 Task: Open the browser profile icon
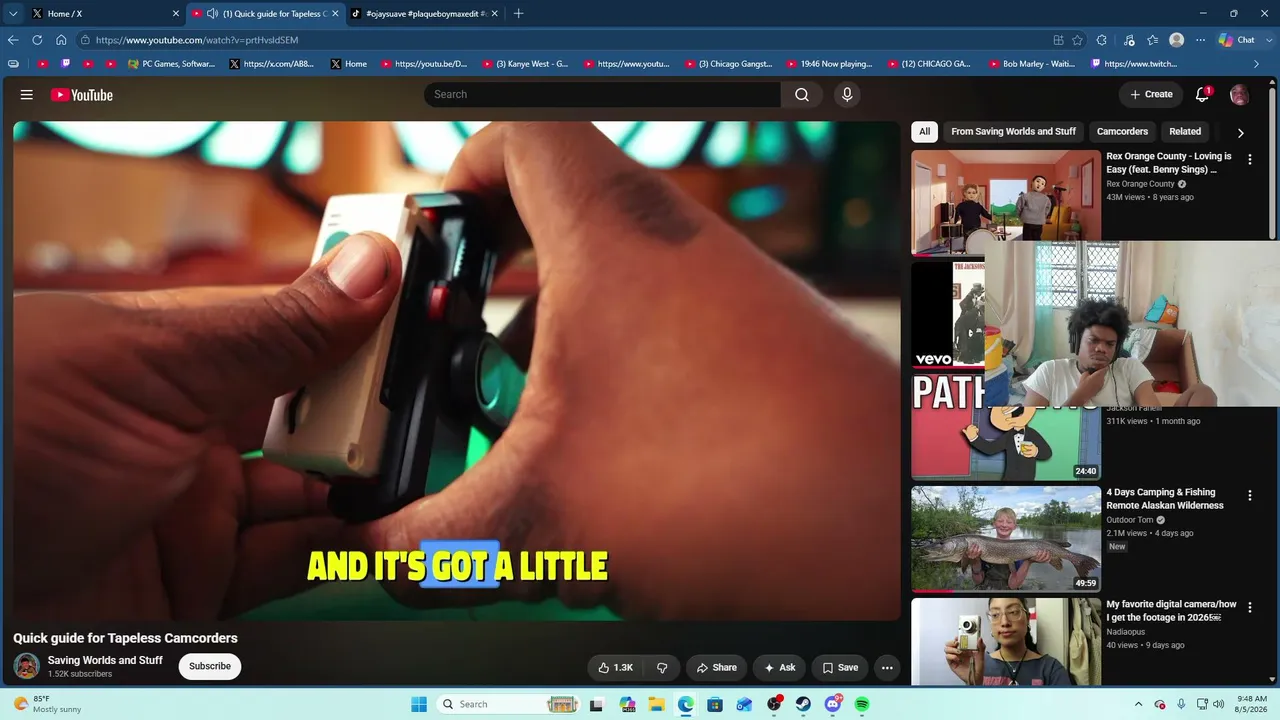click(x=1177, y=40)
